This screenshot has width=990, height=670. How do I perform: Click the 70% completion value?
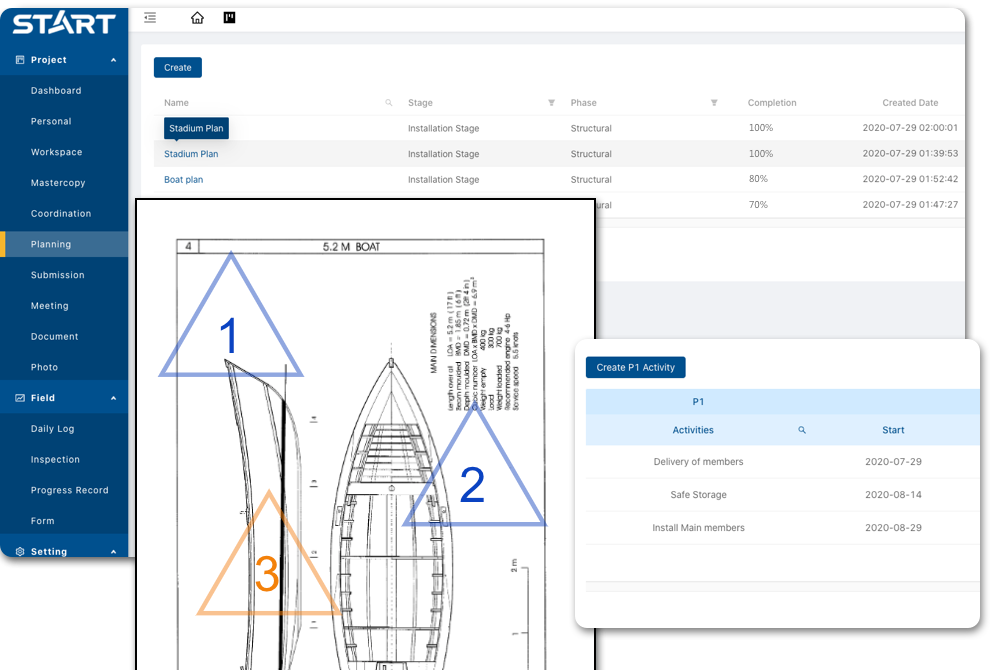click(758, 205)
